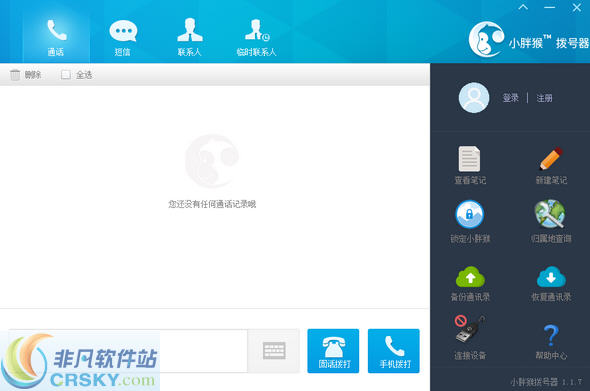590x391 pixels.
Task: Click 恢复通讯录 restore cloud icon
Action: 551,277
